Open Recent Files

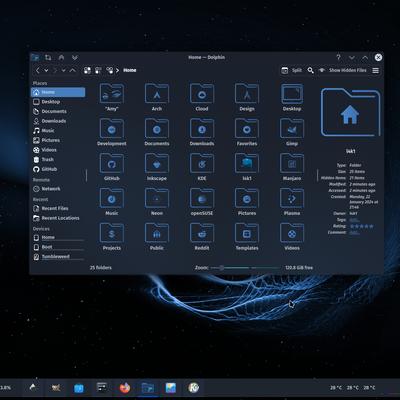pos(58,208)
